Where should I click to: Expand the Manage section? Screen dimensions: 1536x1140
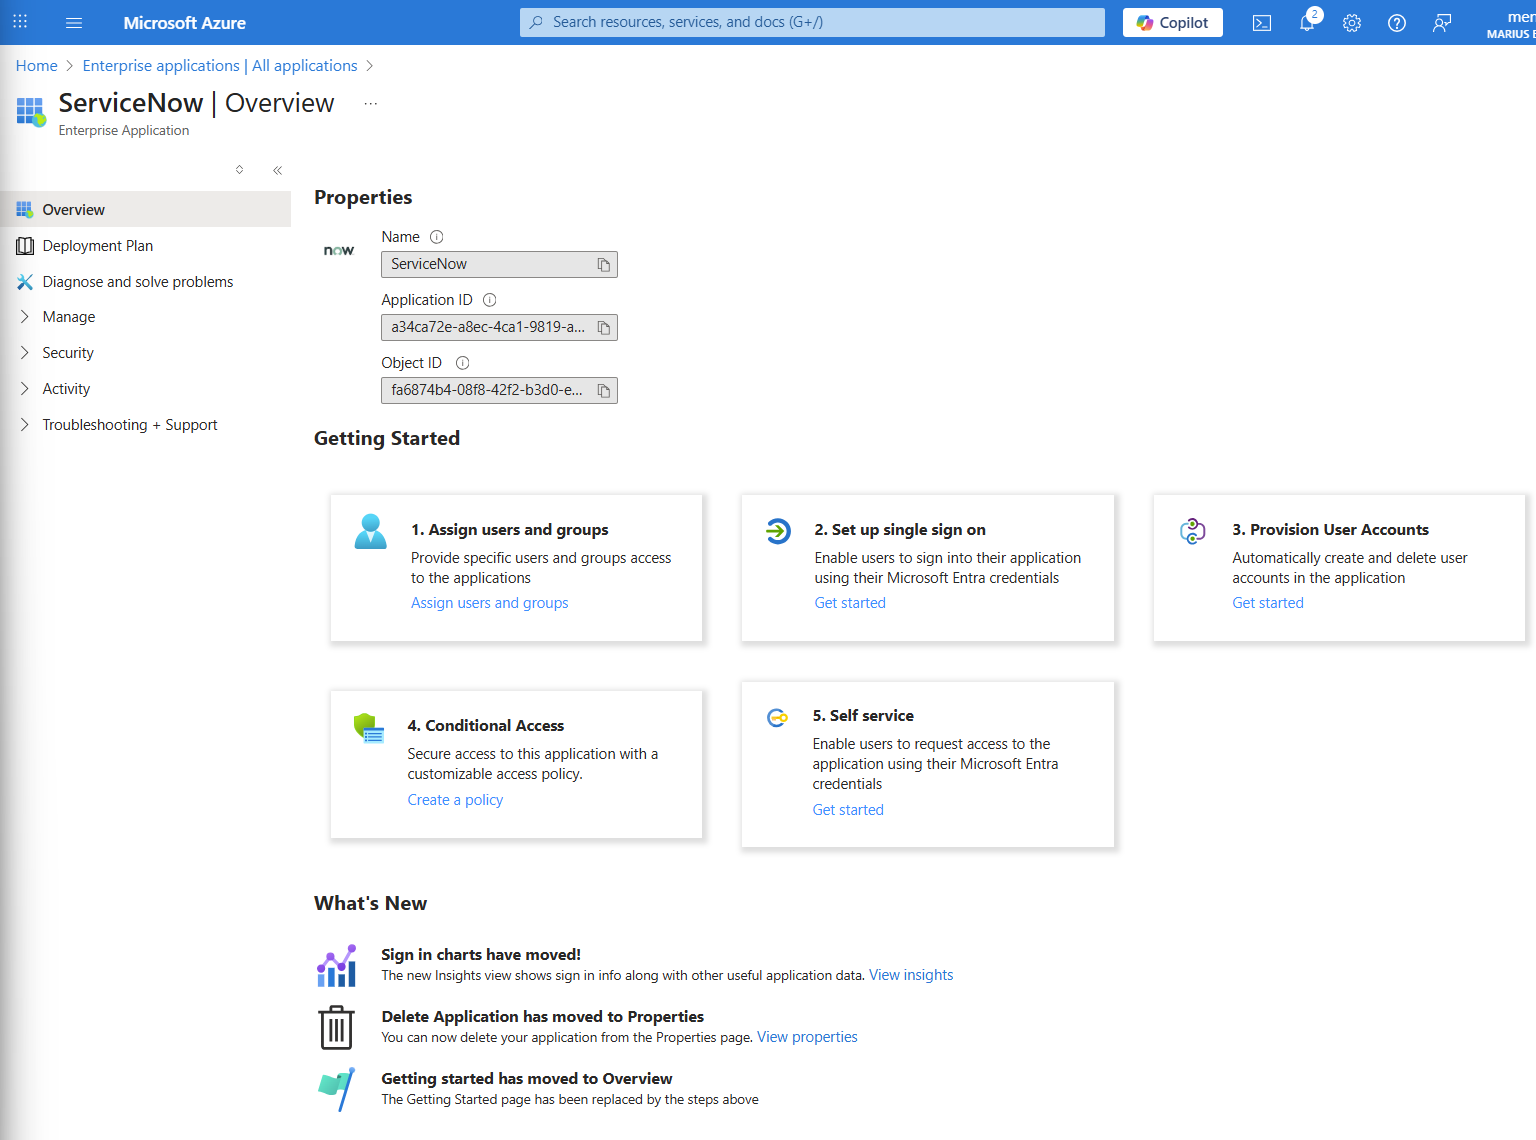tap(68, 317)
